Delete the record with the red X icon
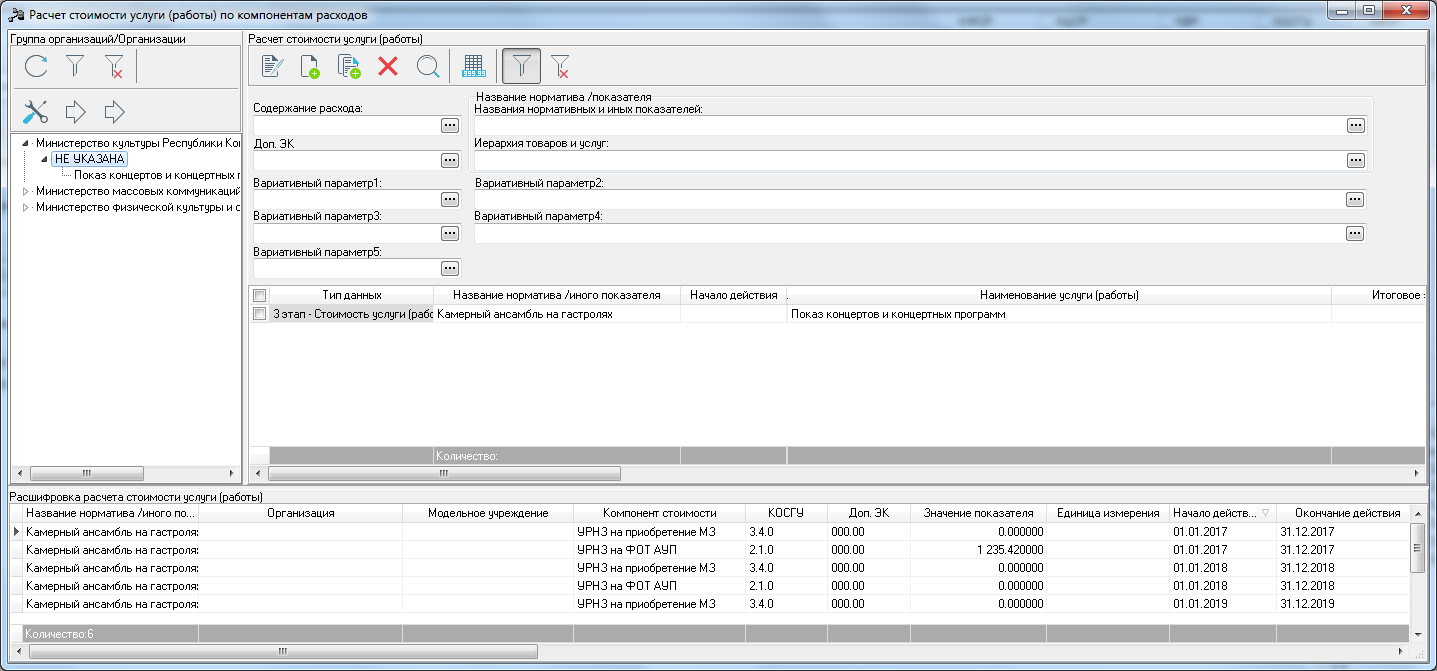1437x671 pixels. click(x=388, y=67)
